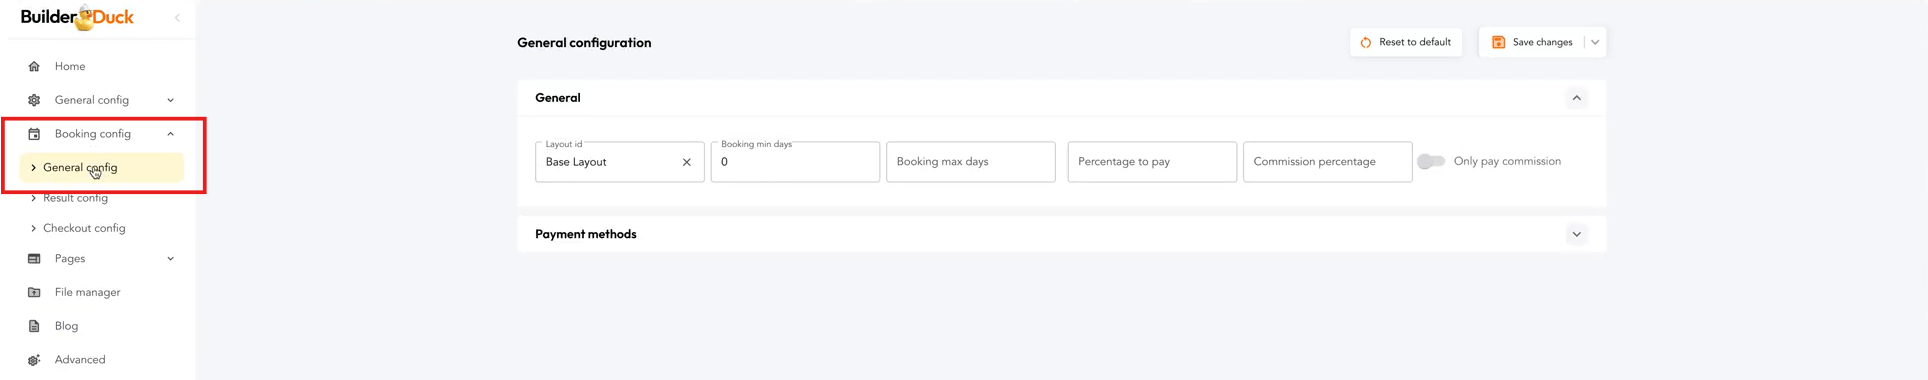
Task: Click the Booking config calendar icon
Action: [34, 134]
